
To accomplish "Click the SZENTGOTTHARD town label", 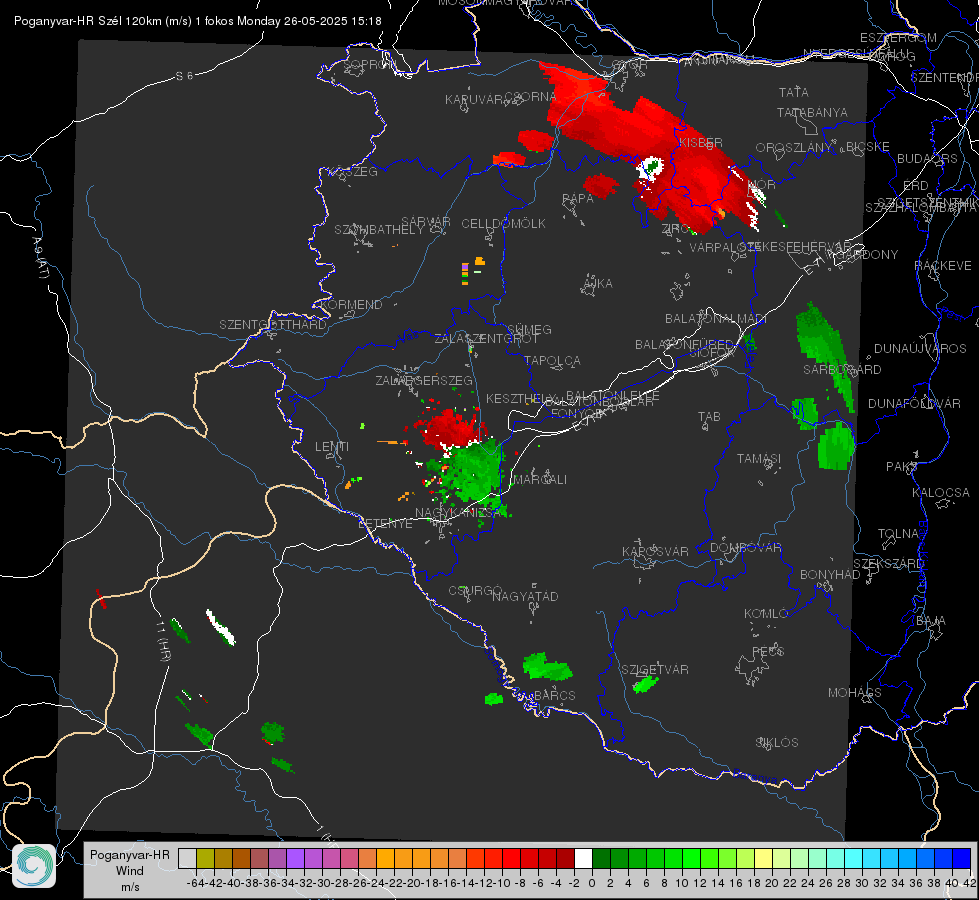I will pyautogui.click(x=273, y=325).
